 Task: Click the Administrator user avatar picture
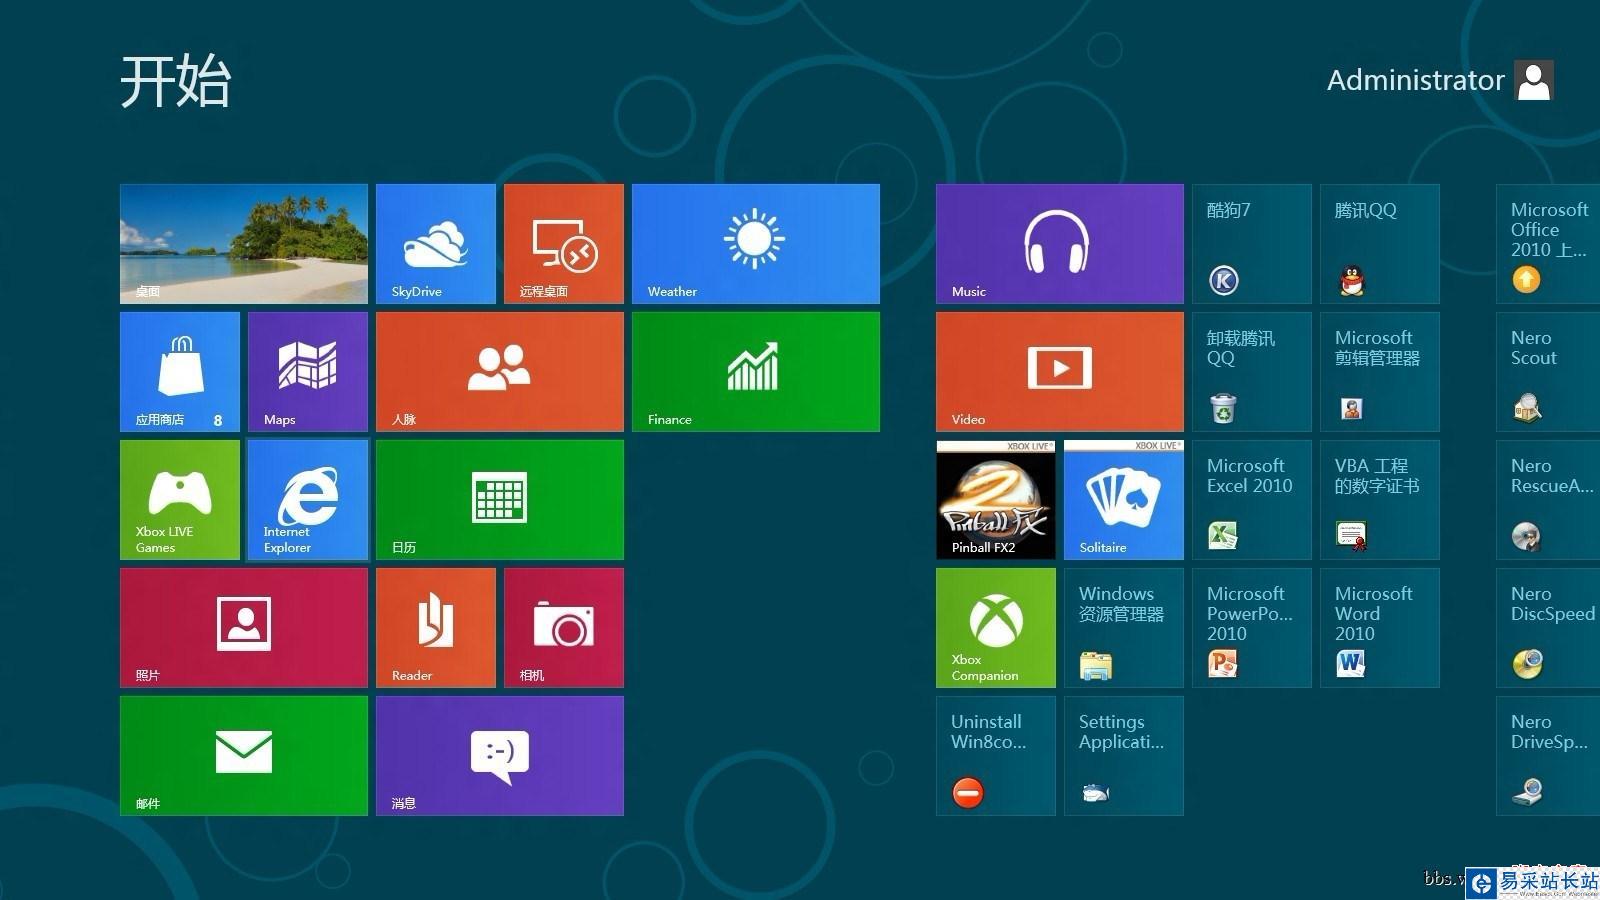(x=1534, y=80)
